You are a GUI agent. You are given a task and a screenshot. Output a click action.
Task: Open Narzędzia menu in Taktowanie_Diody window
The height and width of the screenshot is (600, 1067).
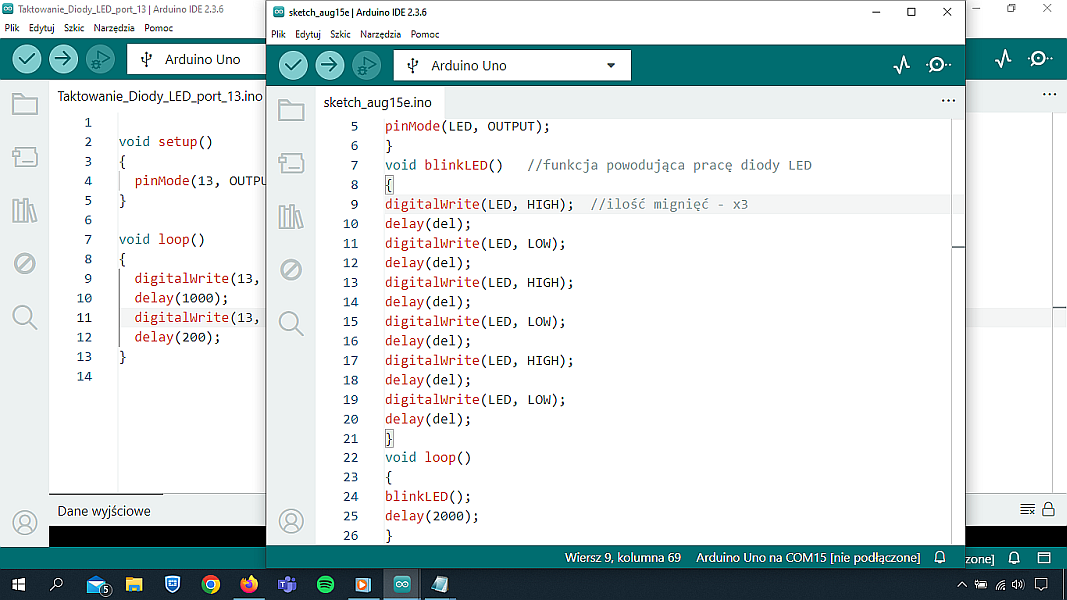point(114,28)
